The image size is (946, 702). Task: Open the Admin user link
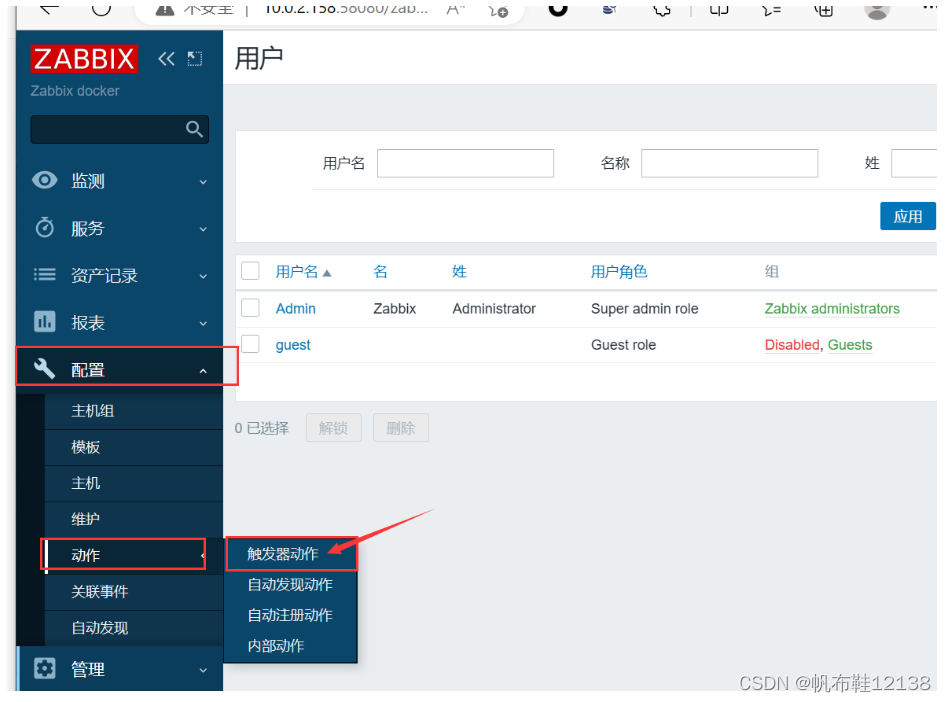[296, 309]
